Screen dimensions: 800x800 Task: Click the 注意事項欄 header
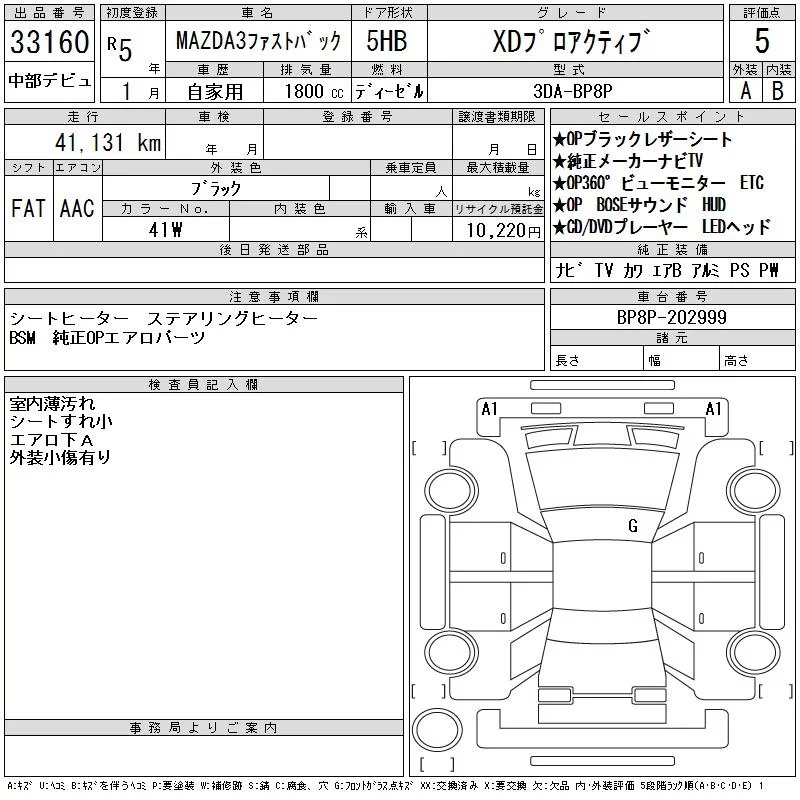click(x=274, y=296)
